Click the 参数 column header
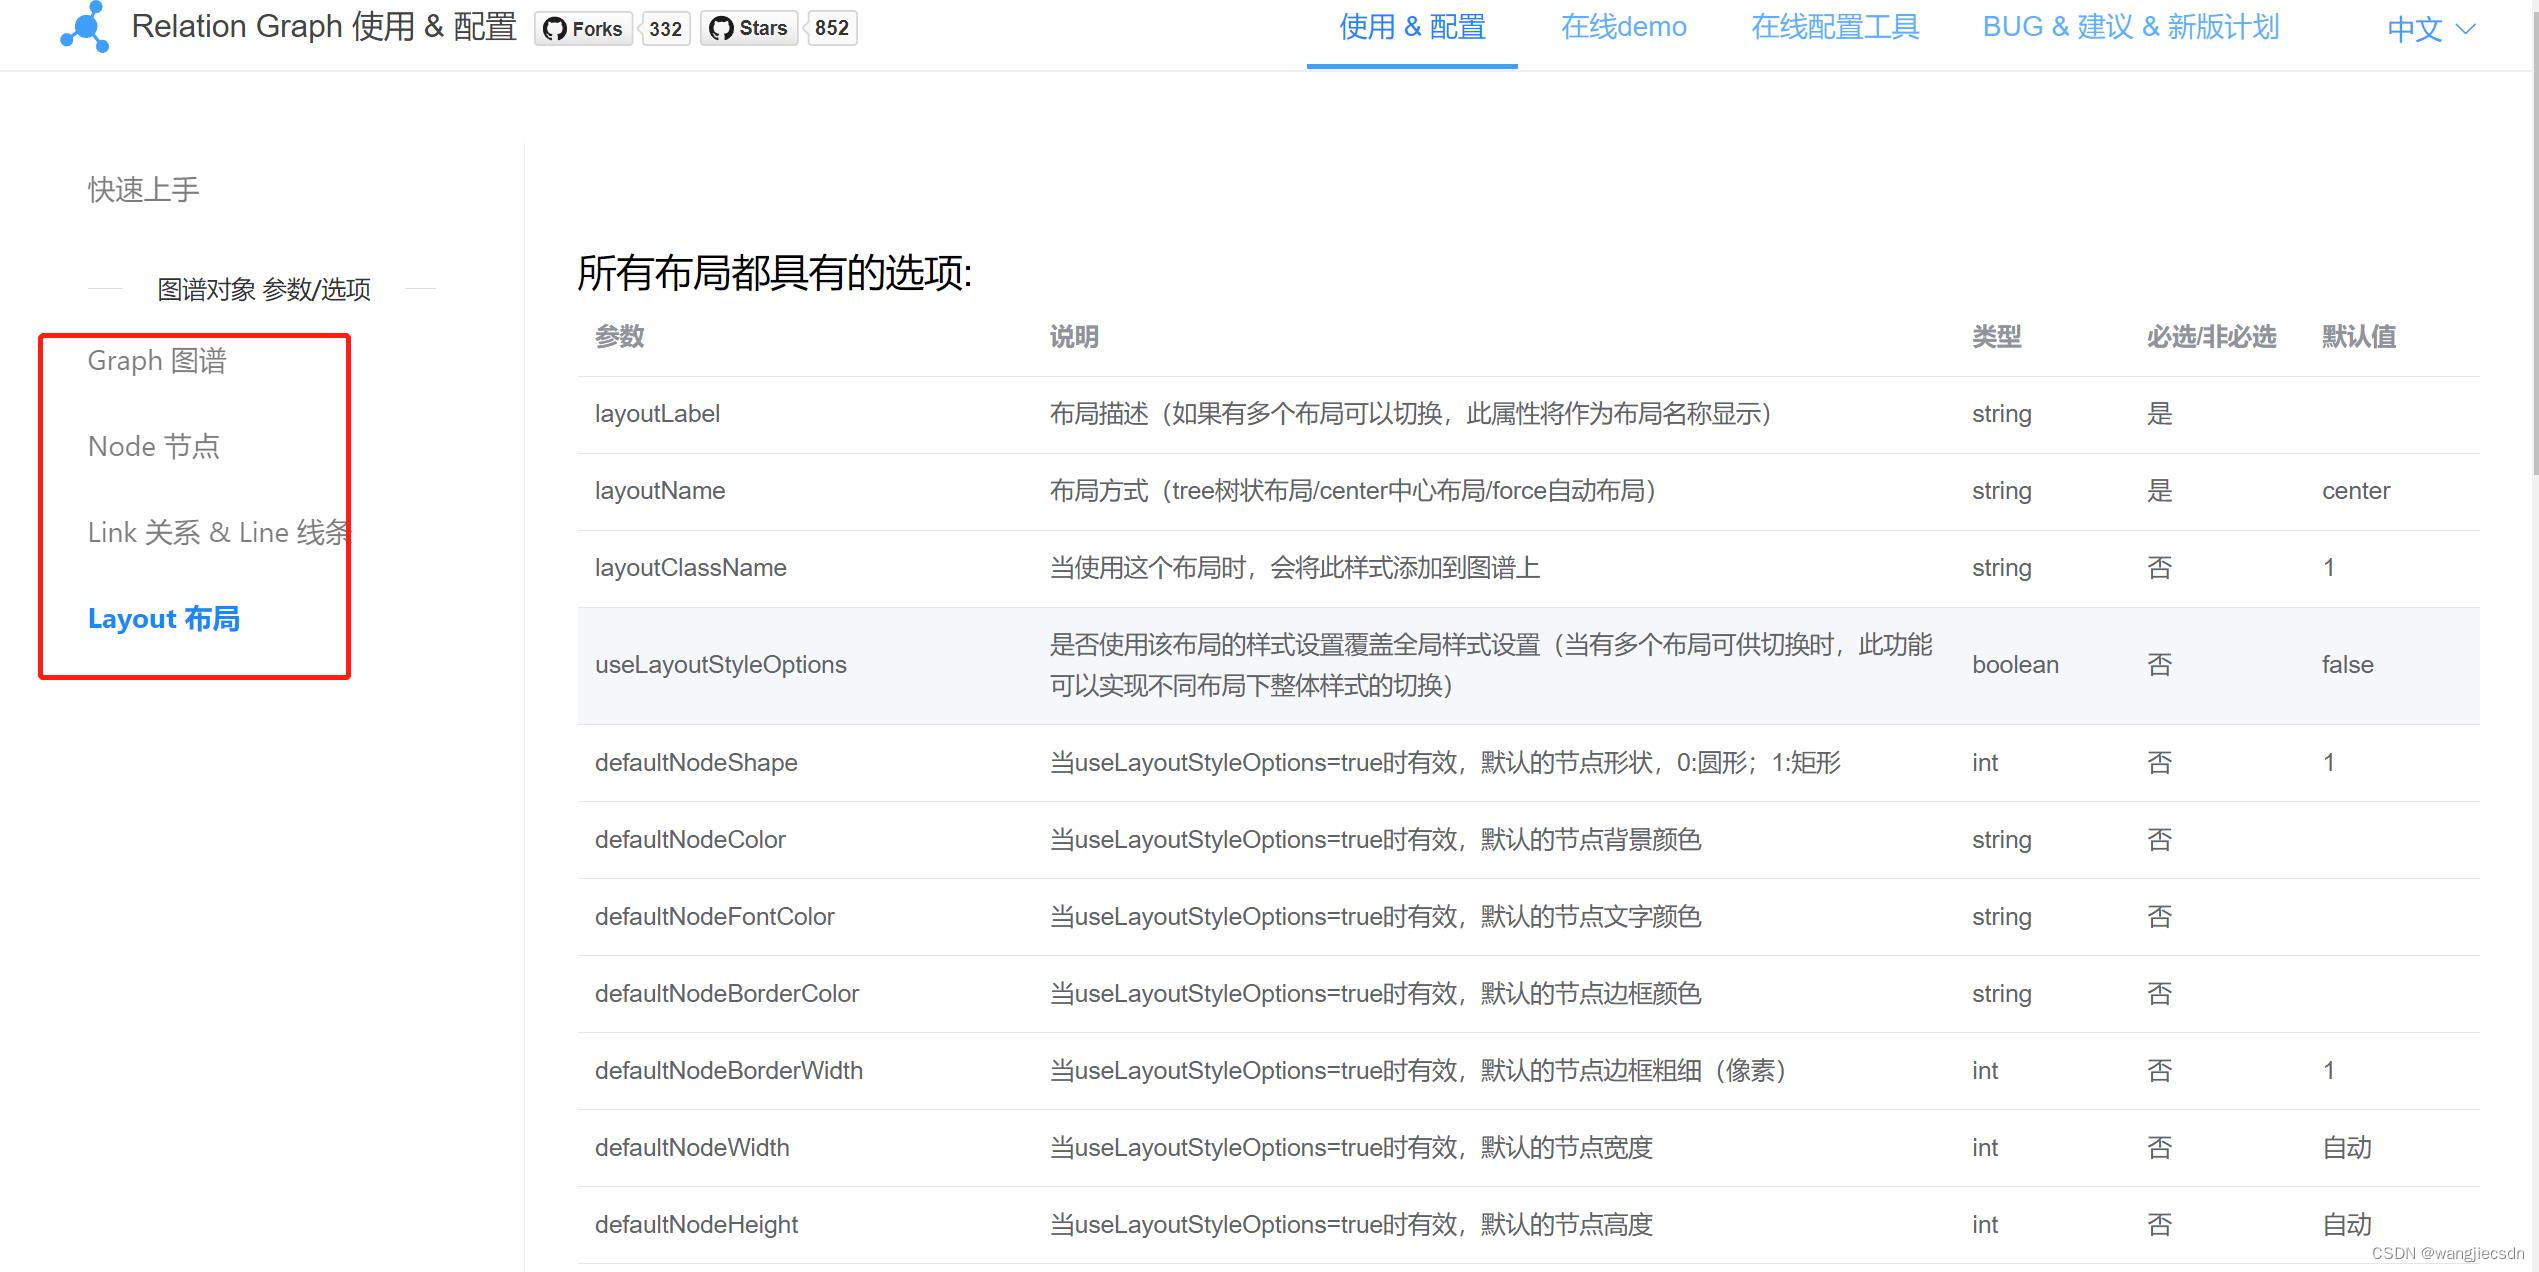This screenshot has width=2539, height=1272. tap(619, 337)
